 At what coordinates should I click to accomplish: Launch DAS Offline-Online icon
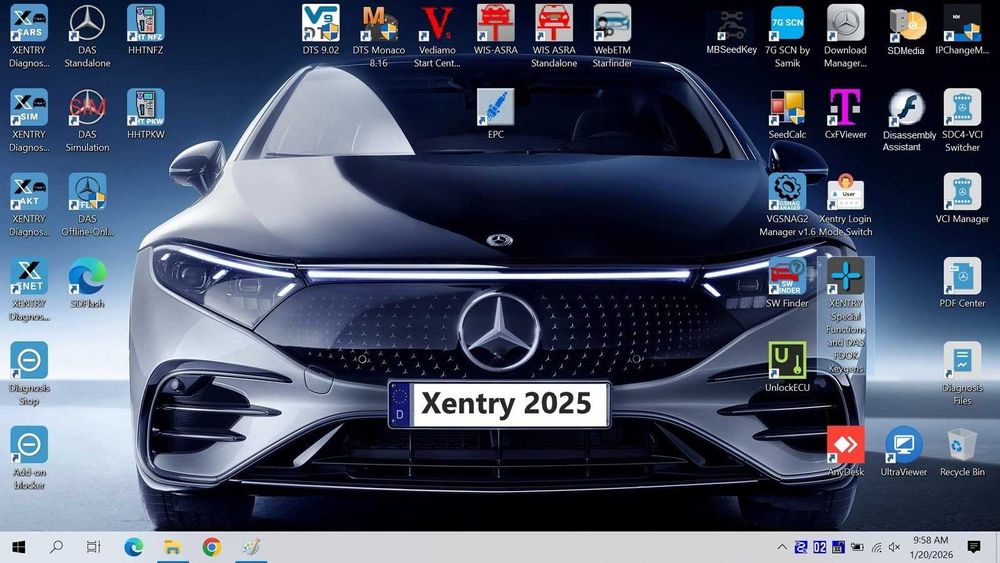(87, 191)
